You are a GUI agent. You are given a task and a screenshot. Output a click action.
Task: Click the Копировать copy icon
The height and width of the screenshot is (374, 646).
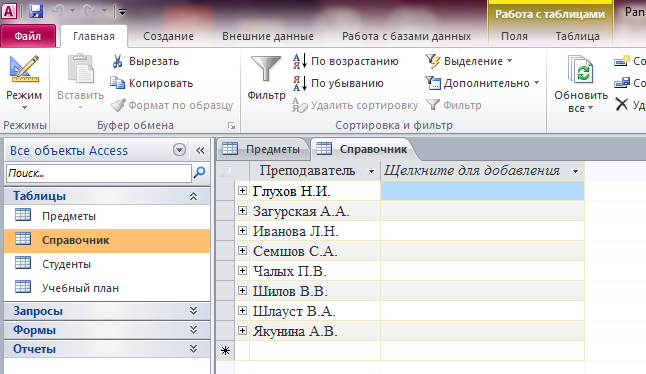click(x=117, y=83)
